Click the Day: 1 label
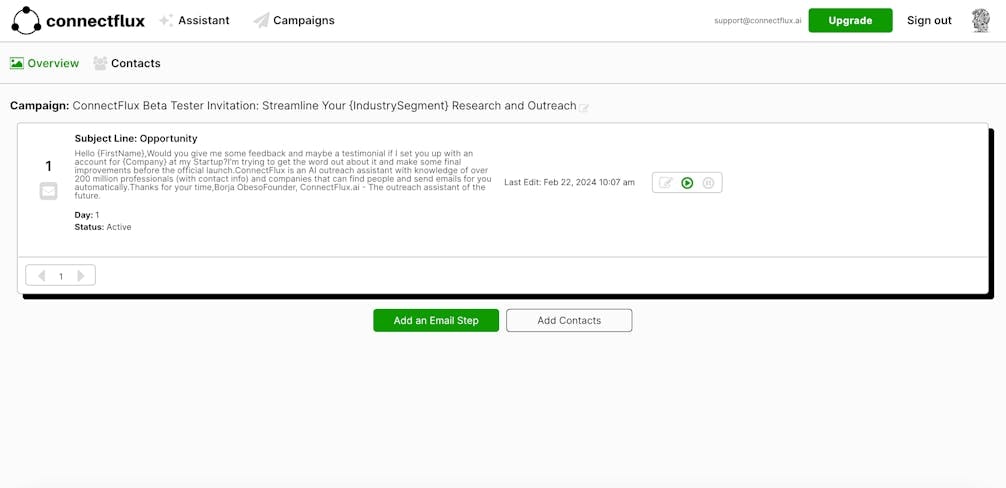 coord(87,215)
